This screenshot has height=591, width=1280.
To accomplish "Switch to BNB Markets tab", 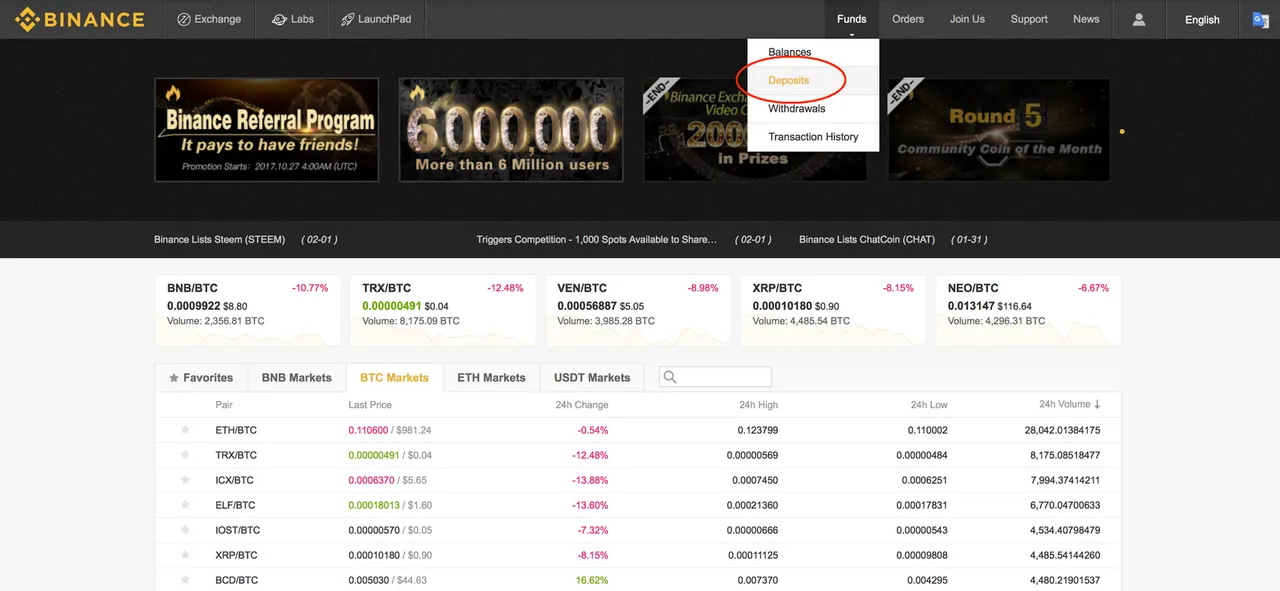I will [x=296, y=378].
